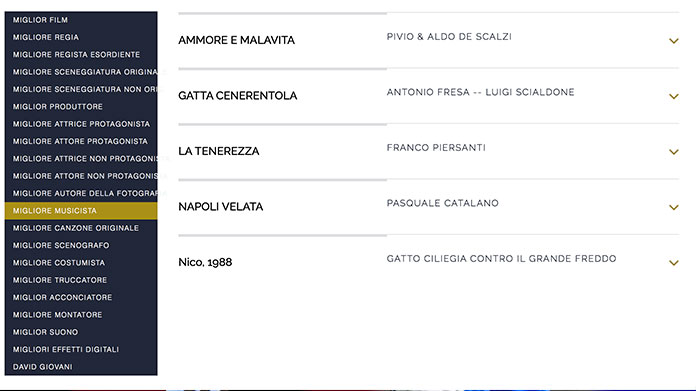696x391 pixels.
Task: Select Migliore Scenografo in sidebar
Action: click(81, 245)
